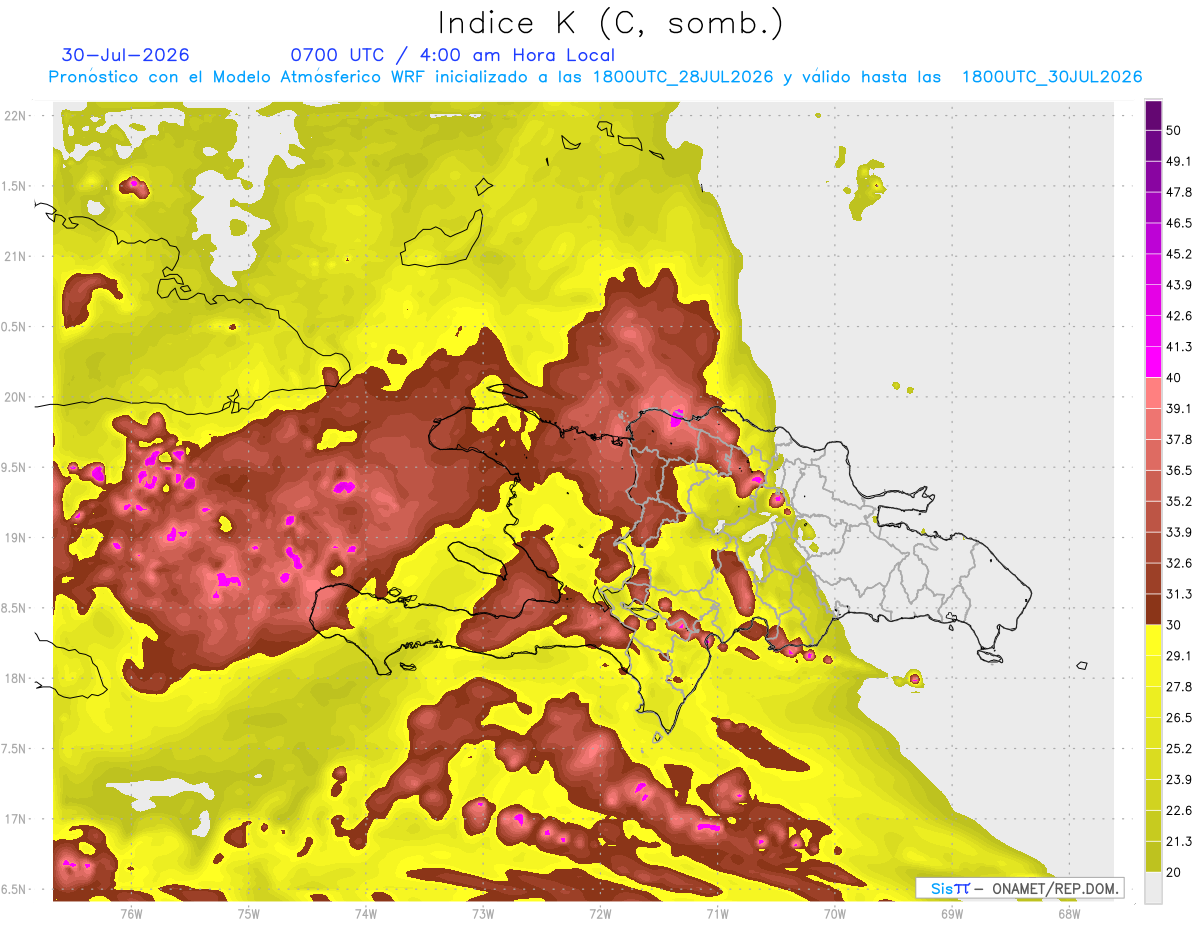
Task: Pick the dark purple legend swatch above 50
Action: coord(1153,115)
